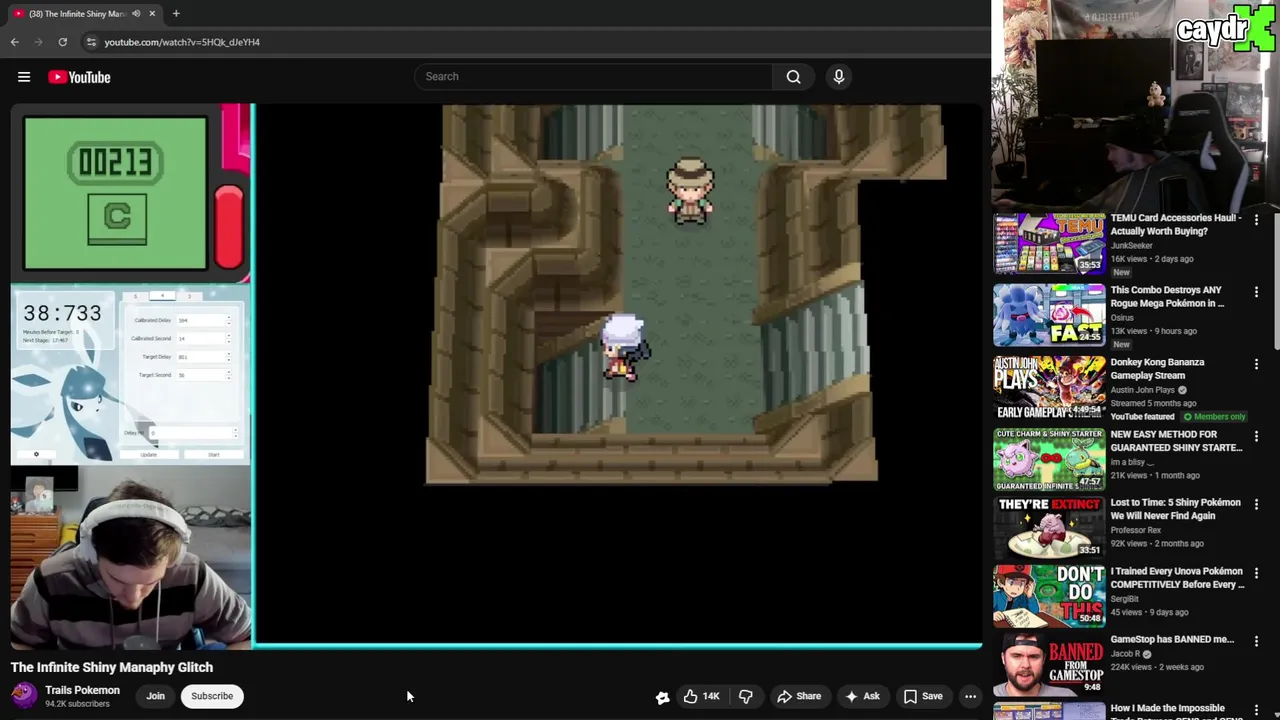Click the search magnifier button
This screenshot has height=720, width=1280.
pyautogui.click(x=793, y=77)
